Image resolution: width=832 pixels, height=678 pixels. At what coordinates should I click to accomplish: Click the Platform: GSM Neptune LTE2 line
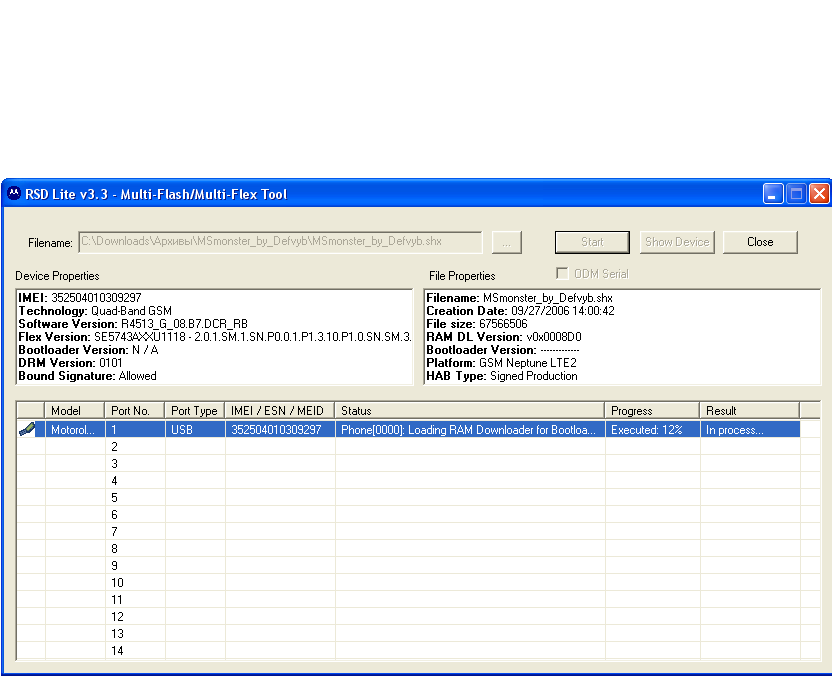pos(501,363)
